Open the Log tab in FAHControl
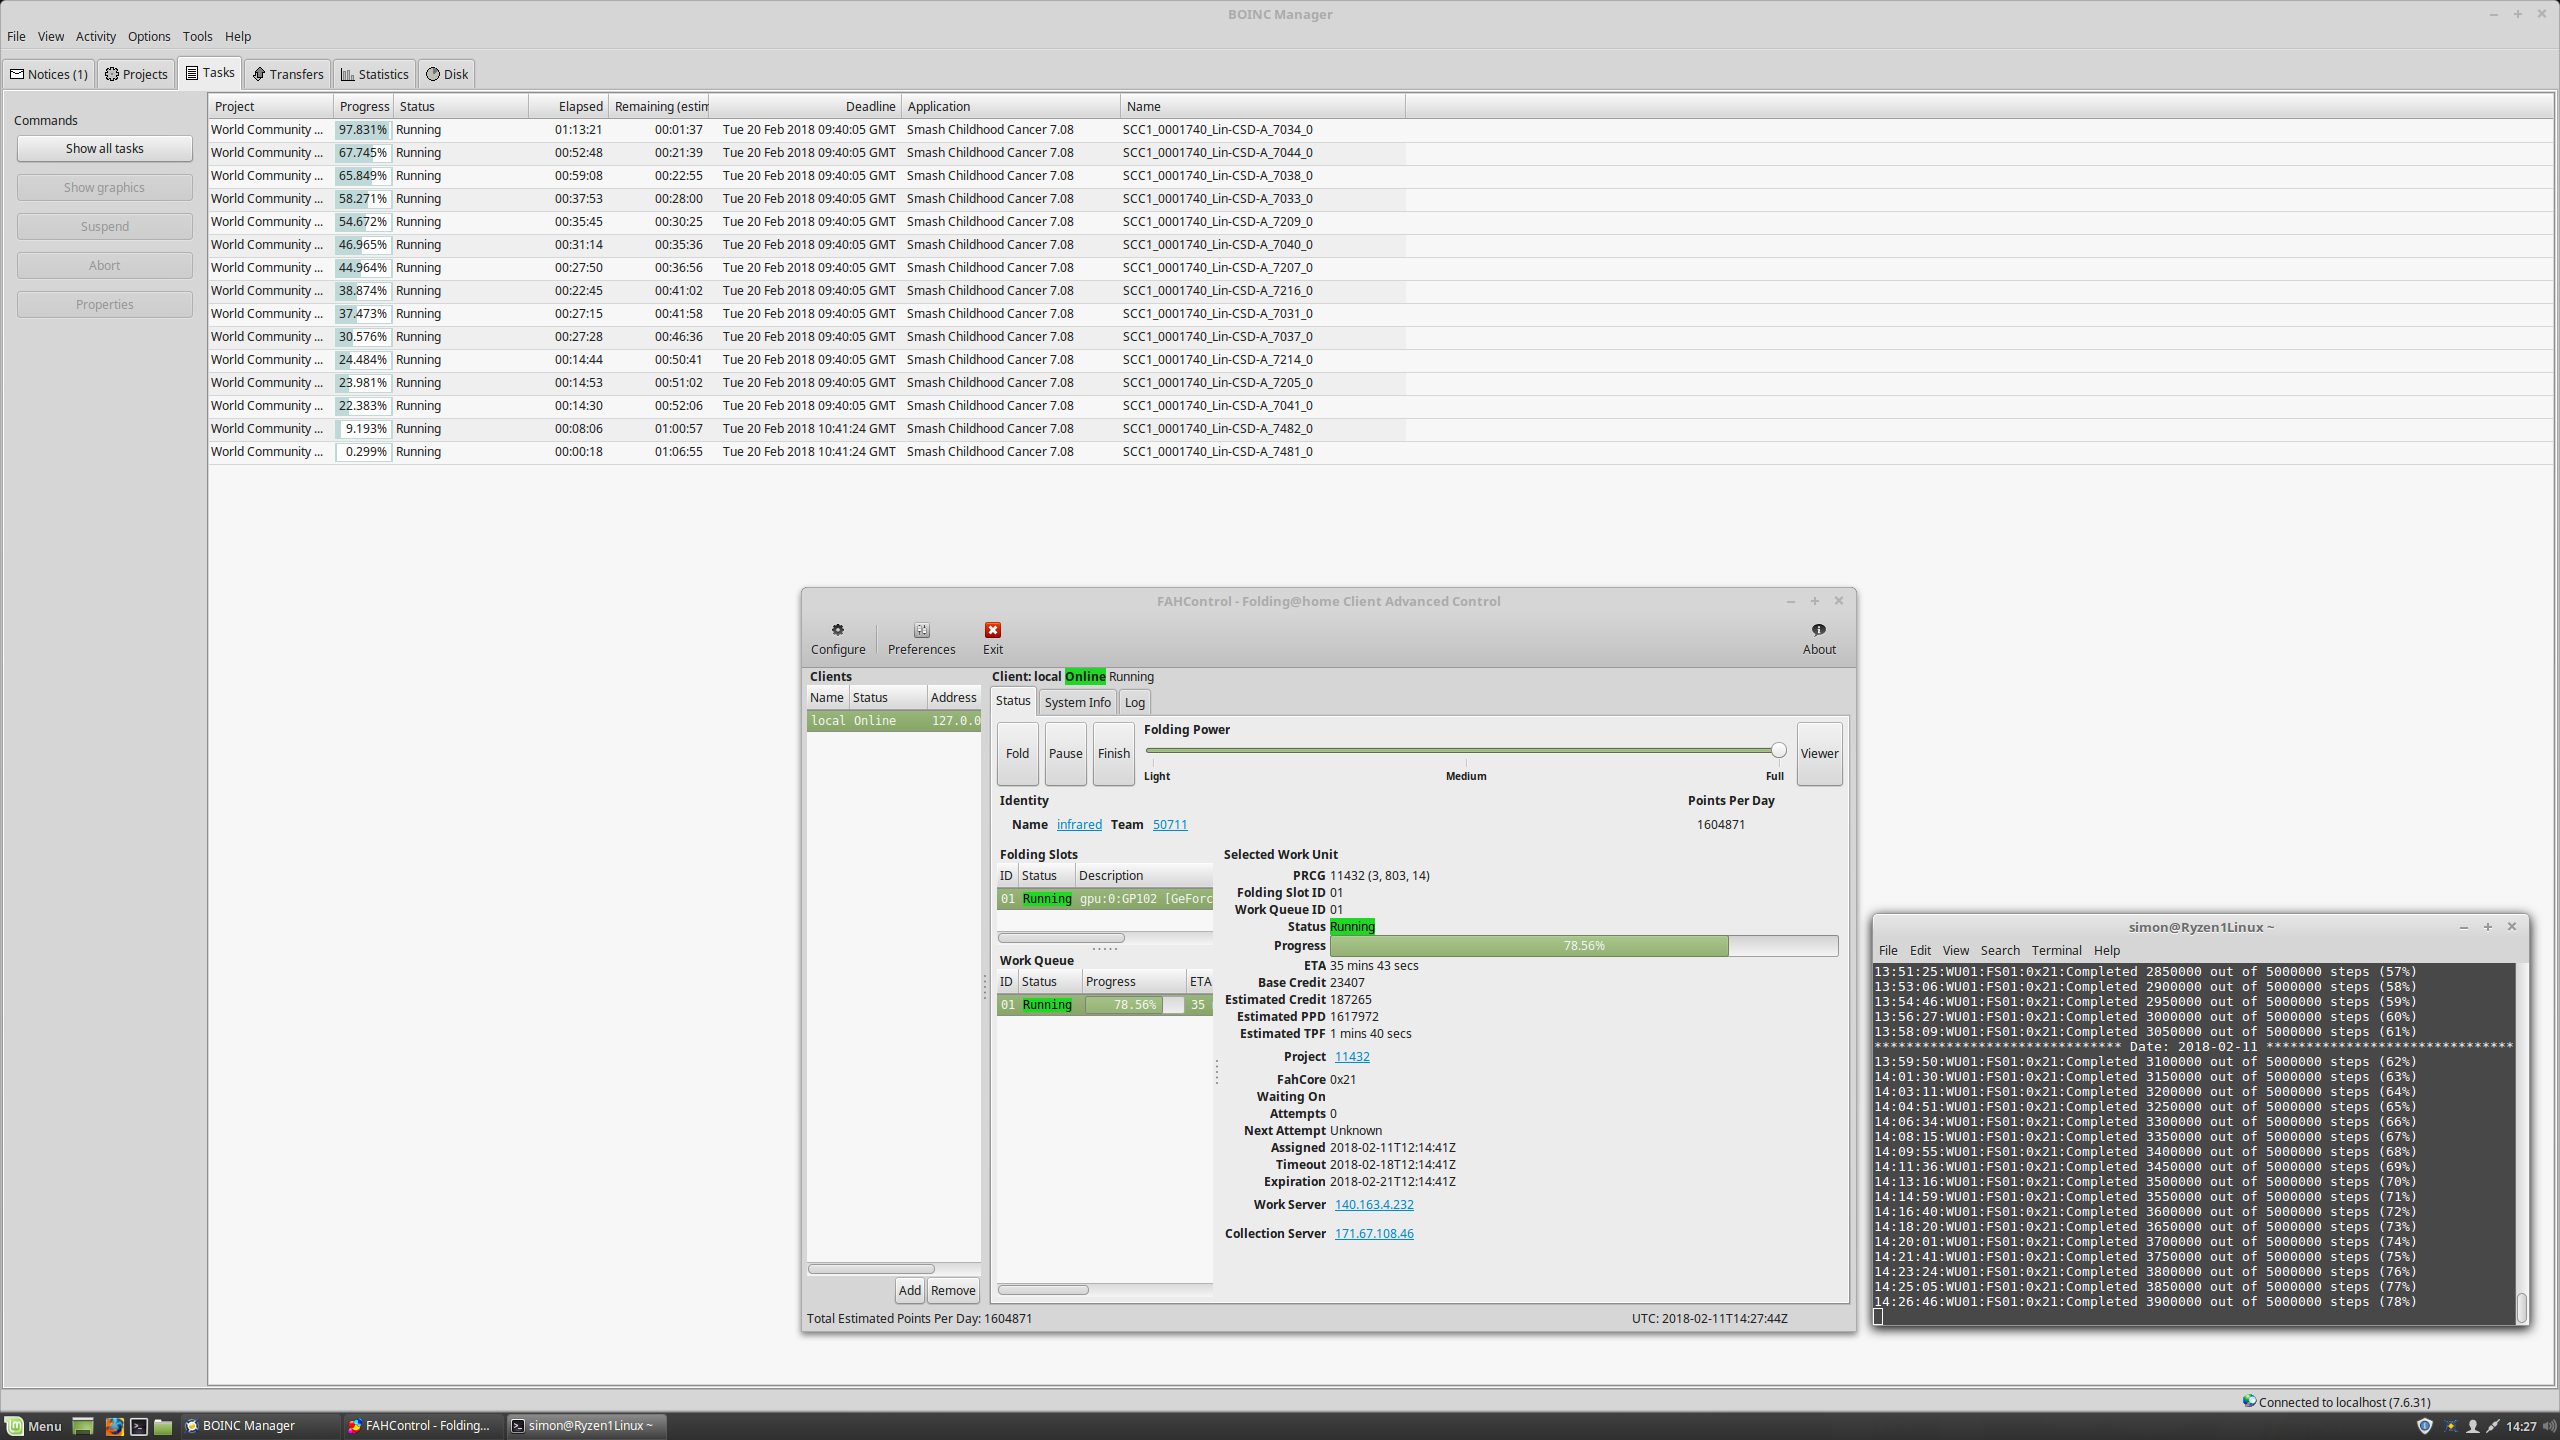Image resolution: width=2560 pixels, height=1440 pixels. (x=1134, y=702)
